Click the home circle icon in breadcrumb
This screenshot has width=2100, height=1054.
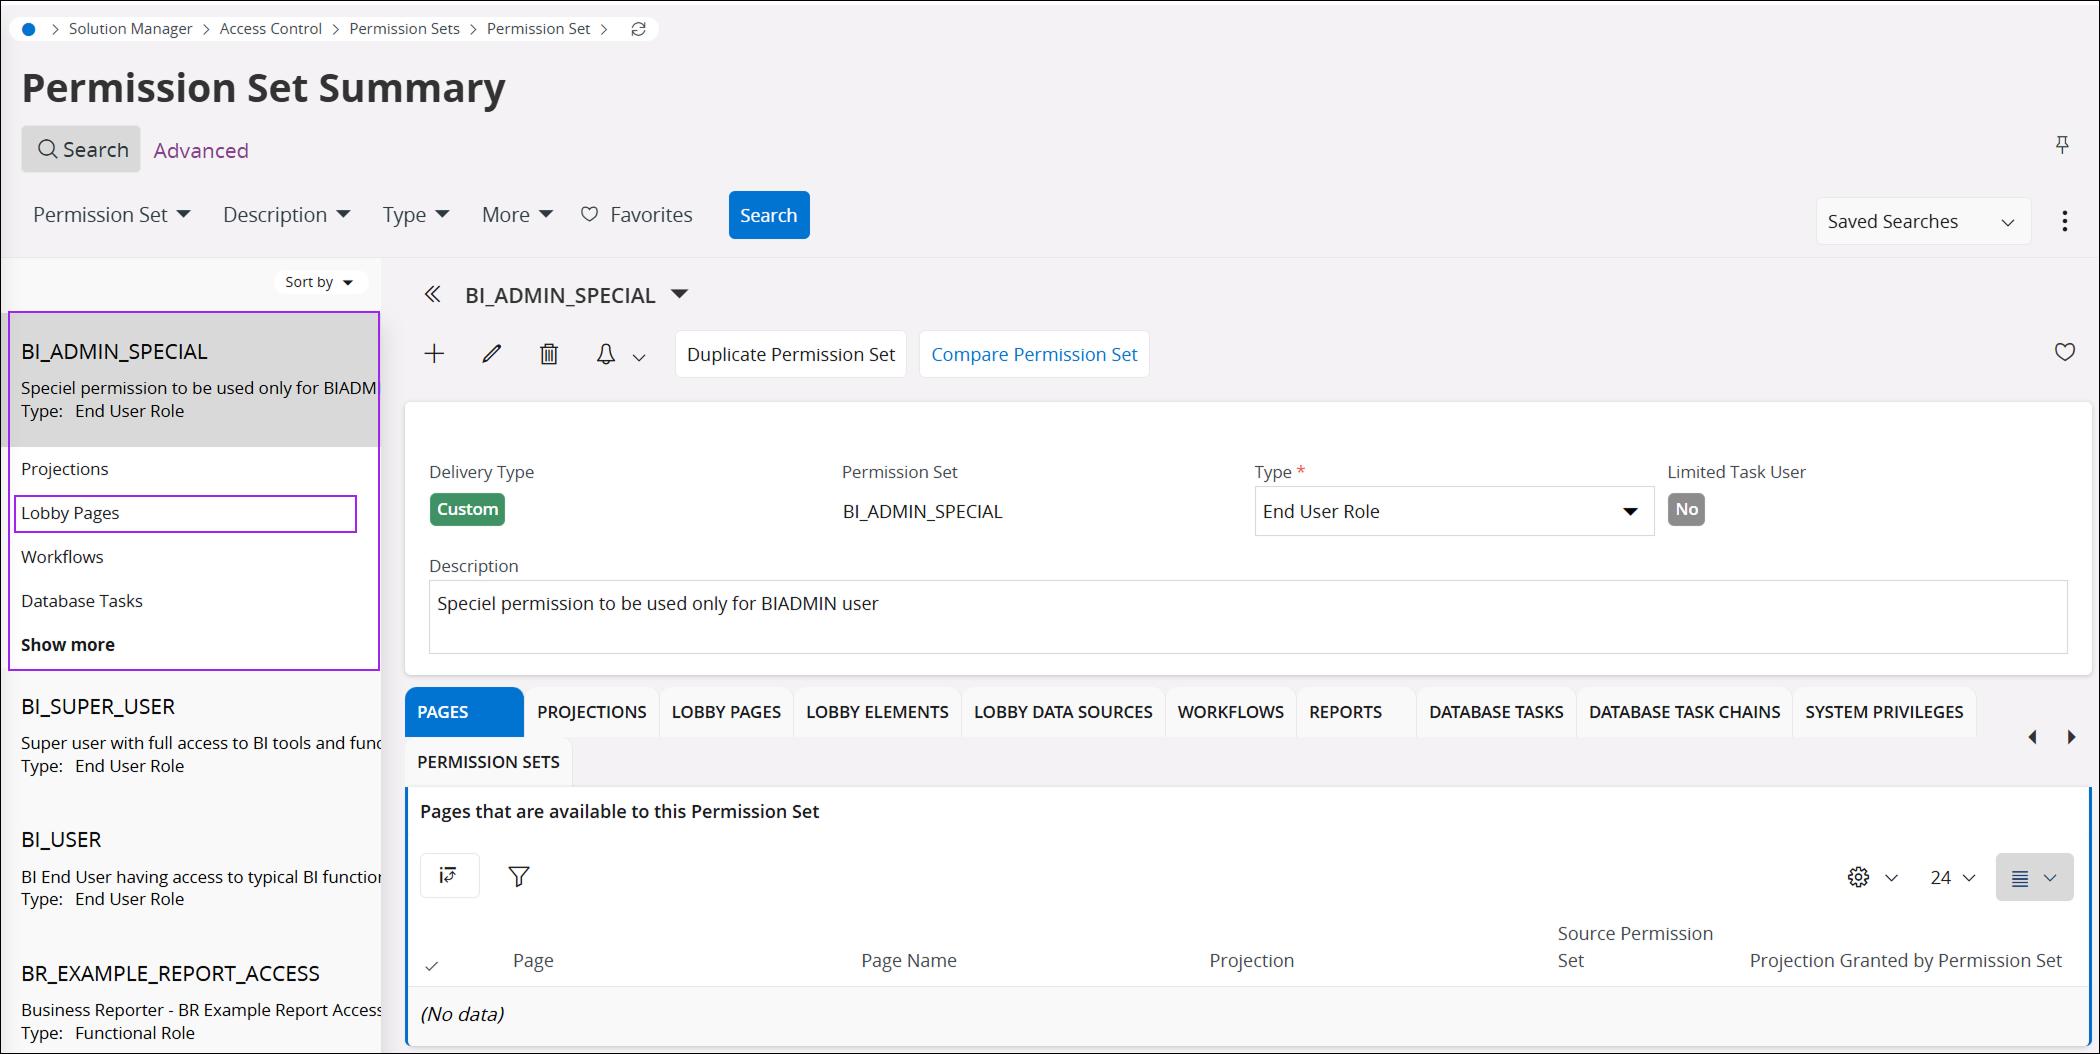coord(29,29)
